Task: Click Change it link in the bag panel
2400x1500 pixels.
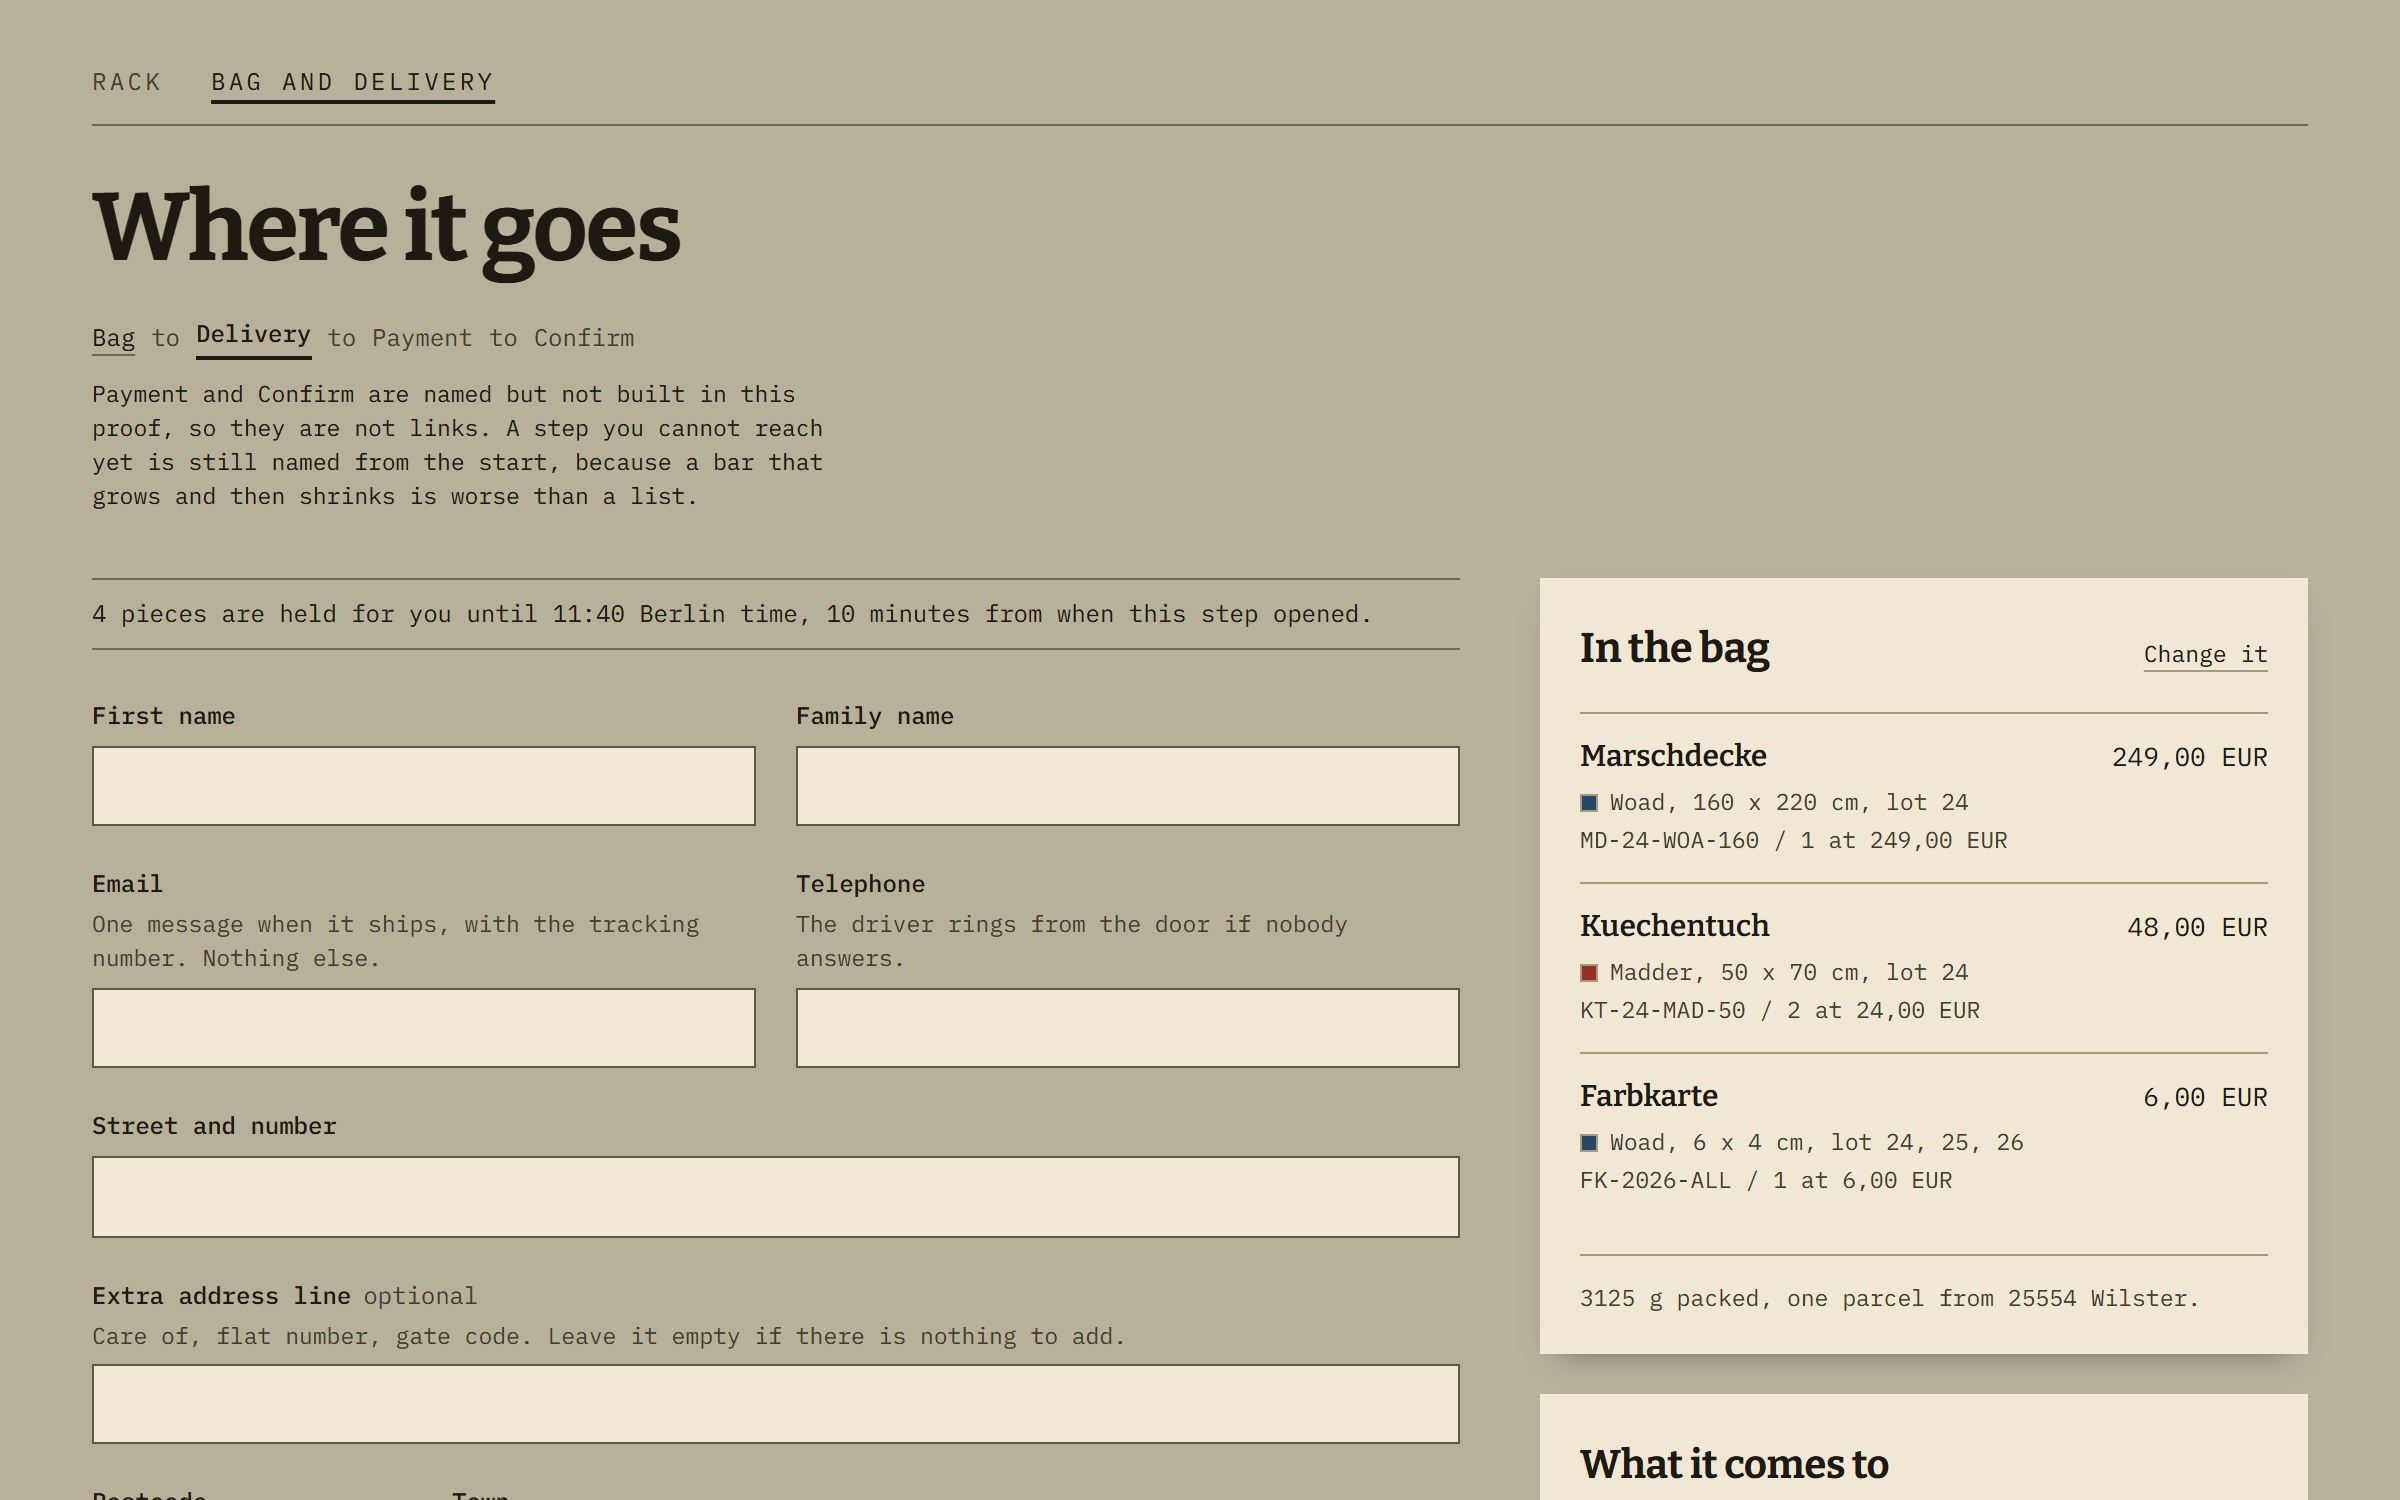Action: (x=2205, y=654)
